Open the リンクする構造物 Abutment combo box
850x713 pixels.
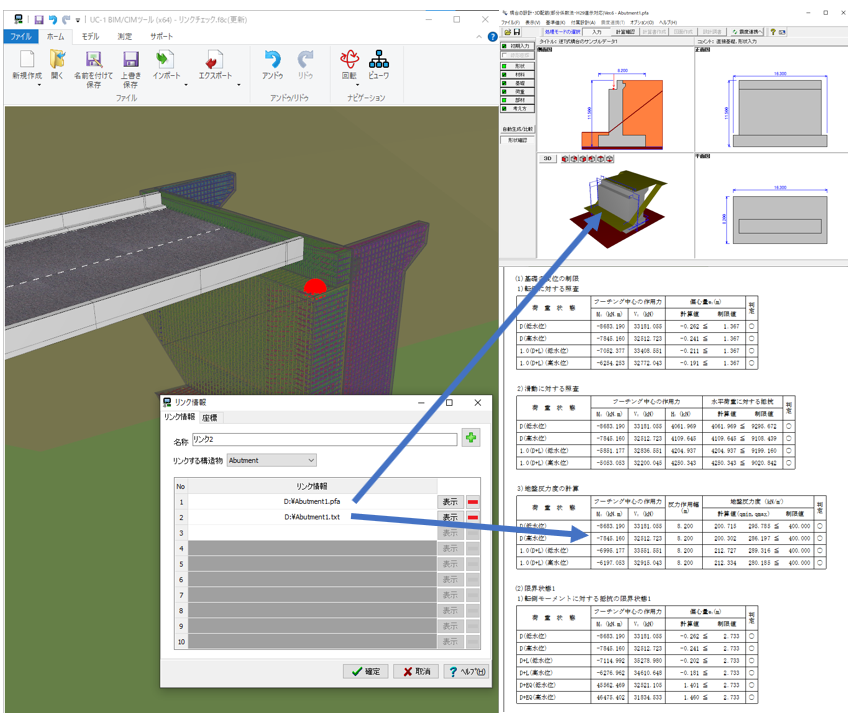pyautogui.click(x=271, y=460)
